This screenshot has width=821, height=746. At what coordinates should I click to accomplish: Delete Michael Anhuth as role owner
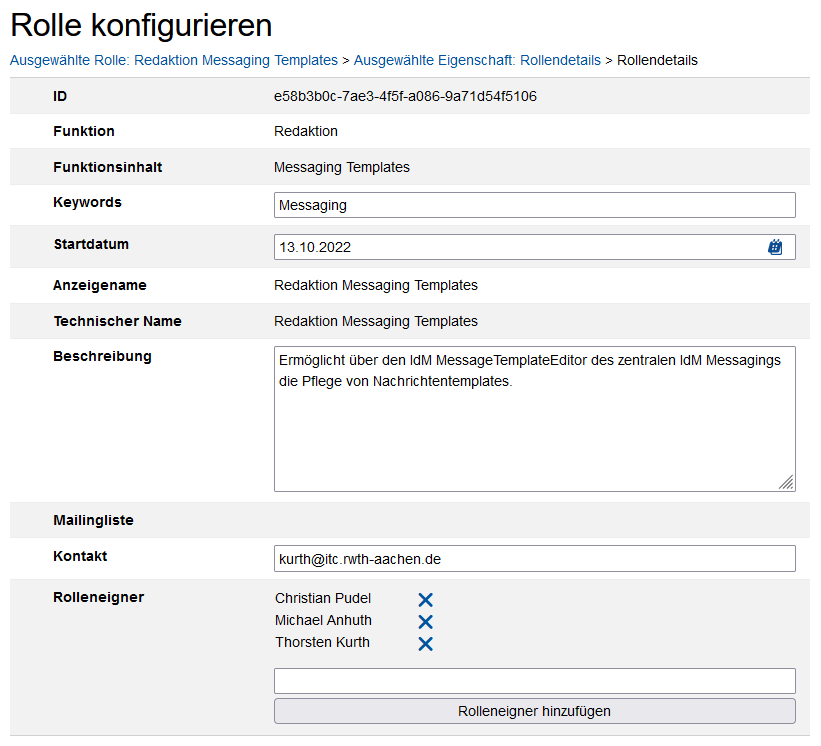pos(425,622)
